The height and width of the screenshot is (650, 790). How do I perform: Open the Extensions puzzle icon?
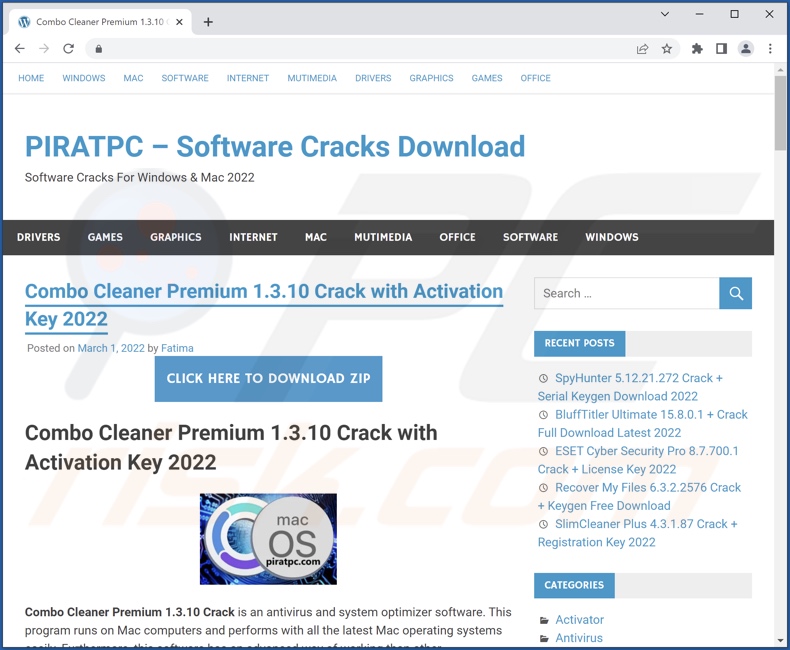point(697,49)
